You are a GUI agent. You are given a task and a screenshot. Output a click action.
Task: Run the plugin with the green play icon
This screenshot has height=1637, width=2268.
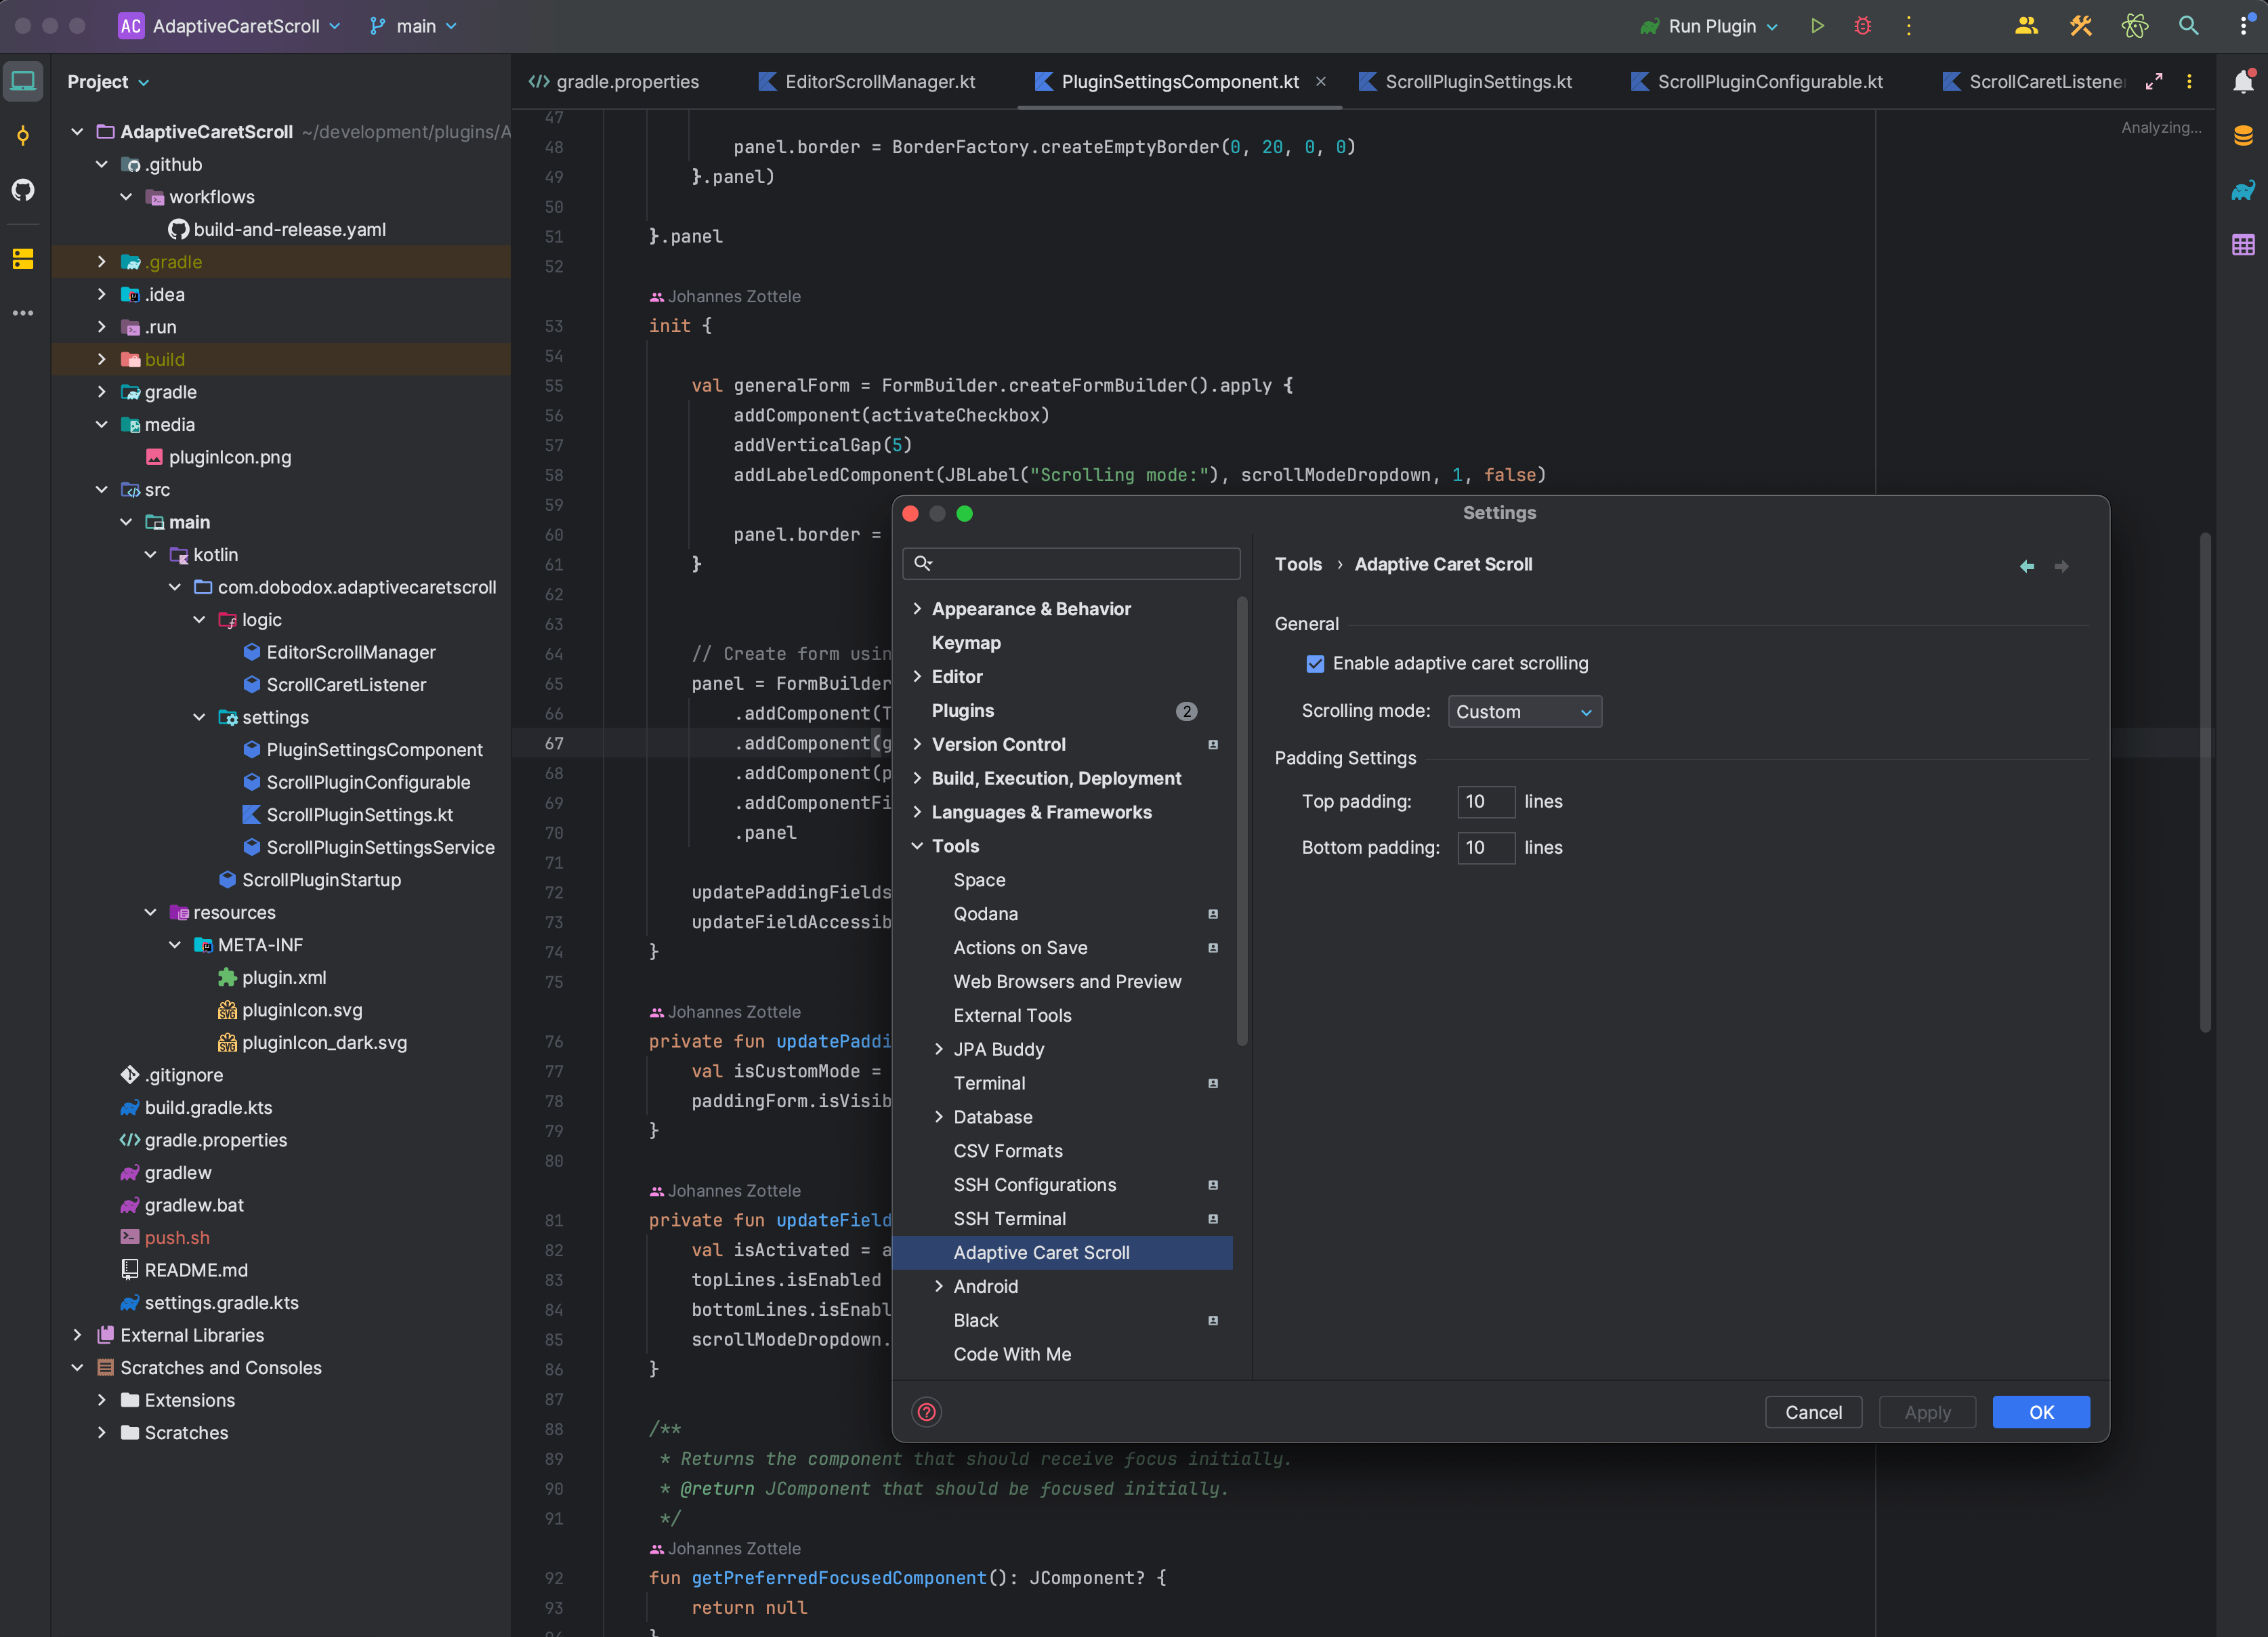pyautogui.click(x=1817, y=26)
